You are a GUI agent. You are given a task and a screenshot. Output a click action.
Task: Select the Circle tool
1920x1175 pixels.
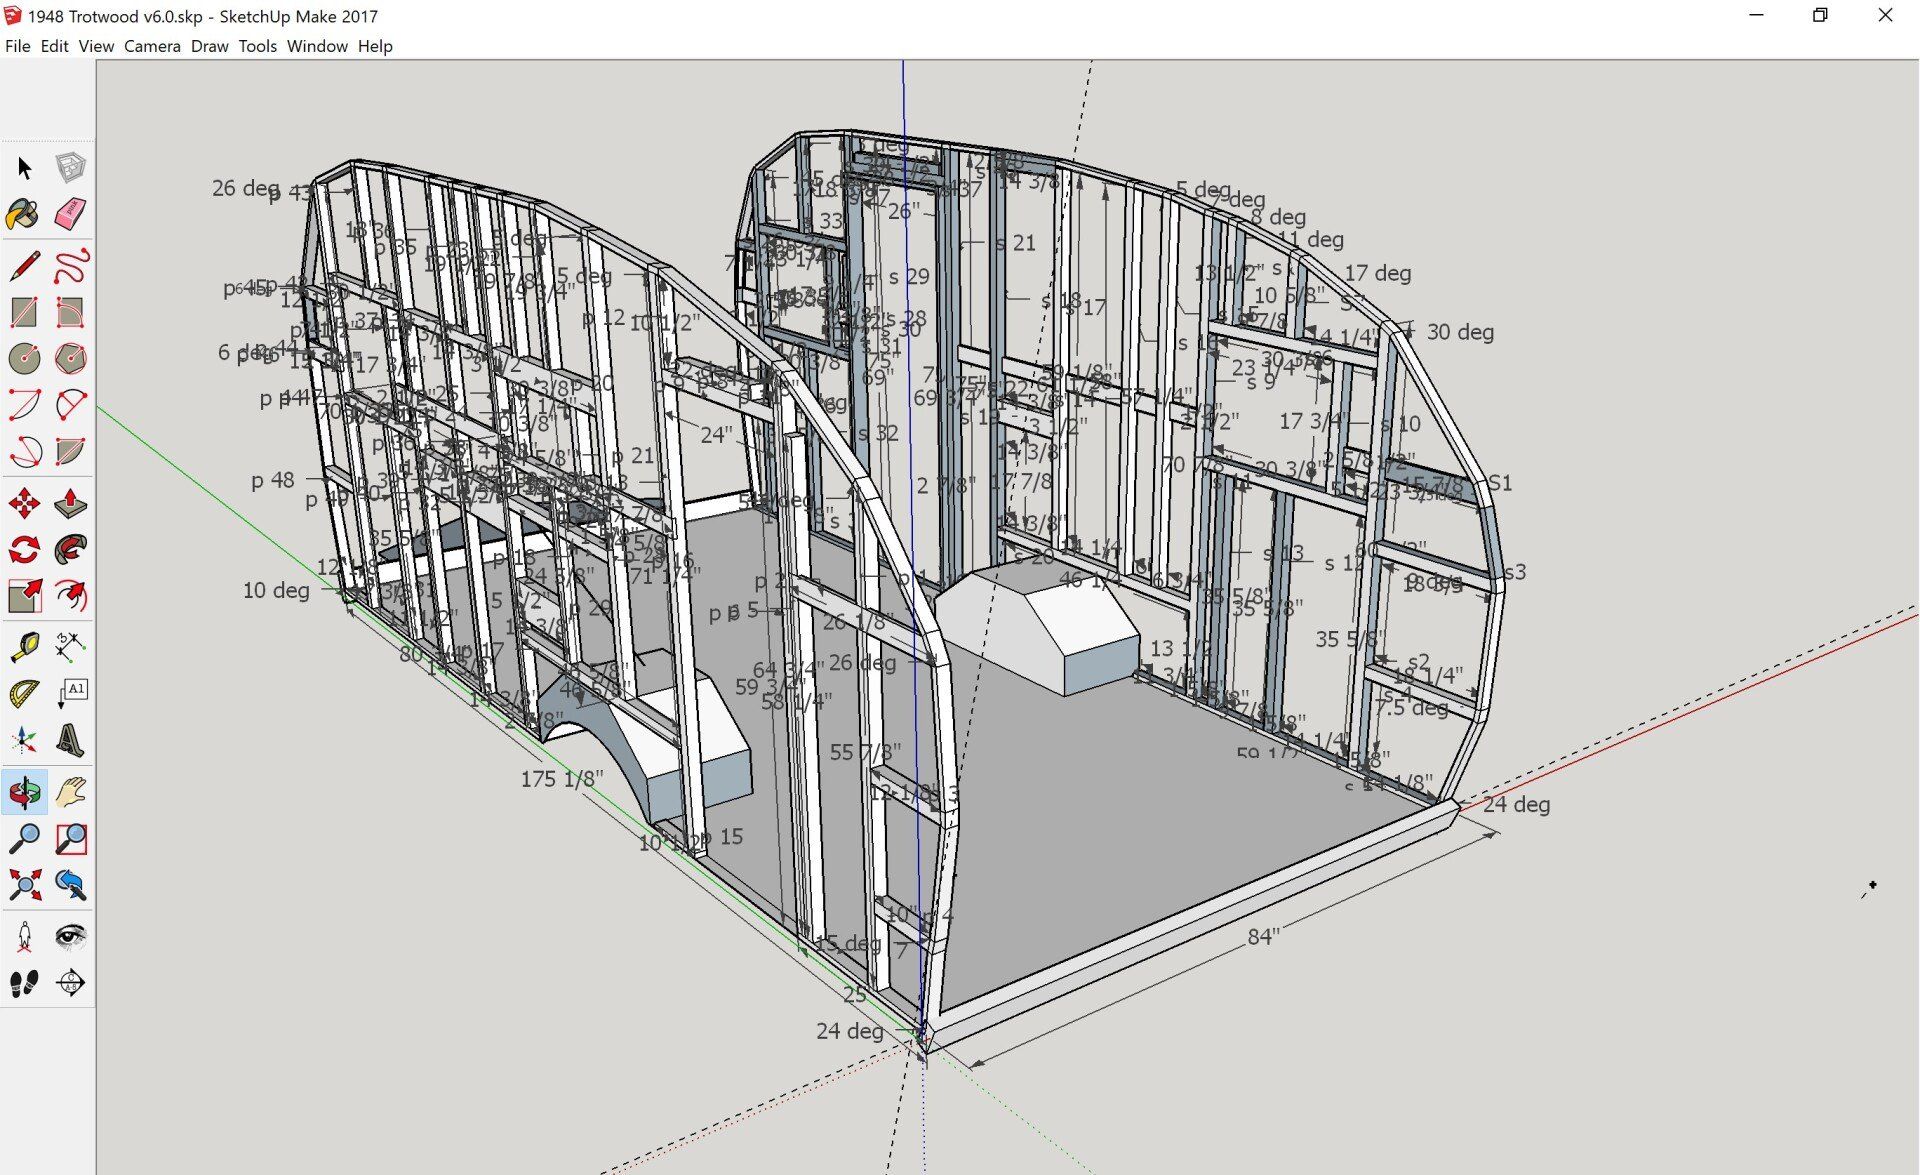click(x=25, y=358)
